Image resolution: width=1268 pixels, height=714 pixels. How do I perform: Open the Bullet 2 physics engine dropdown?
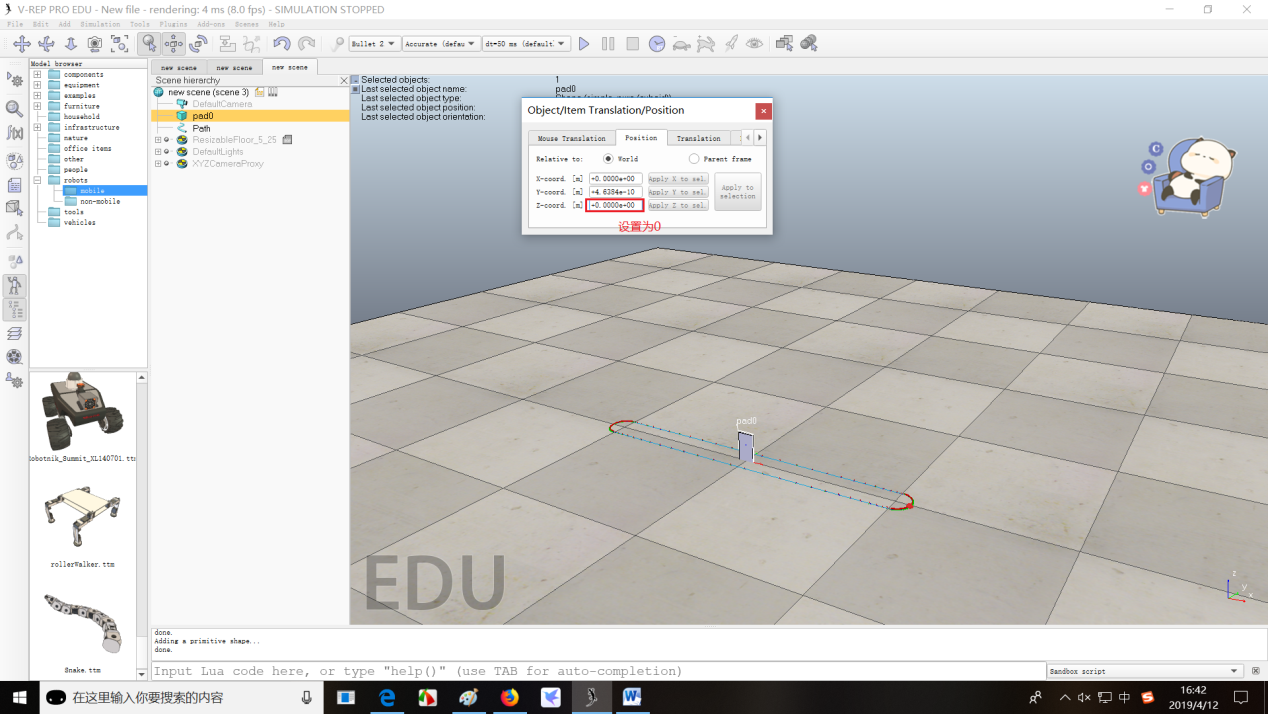tap(375, 44)
